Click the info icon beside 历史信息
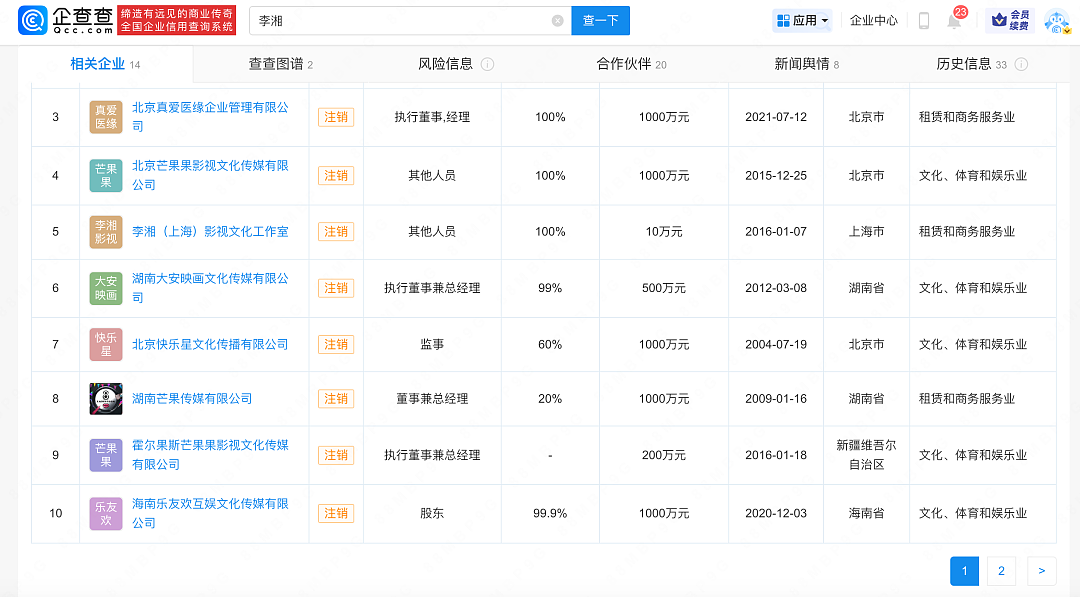Image resolution: width=1080 pixels, height=597 pixels. click(1020, 64)
